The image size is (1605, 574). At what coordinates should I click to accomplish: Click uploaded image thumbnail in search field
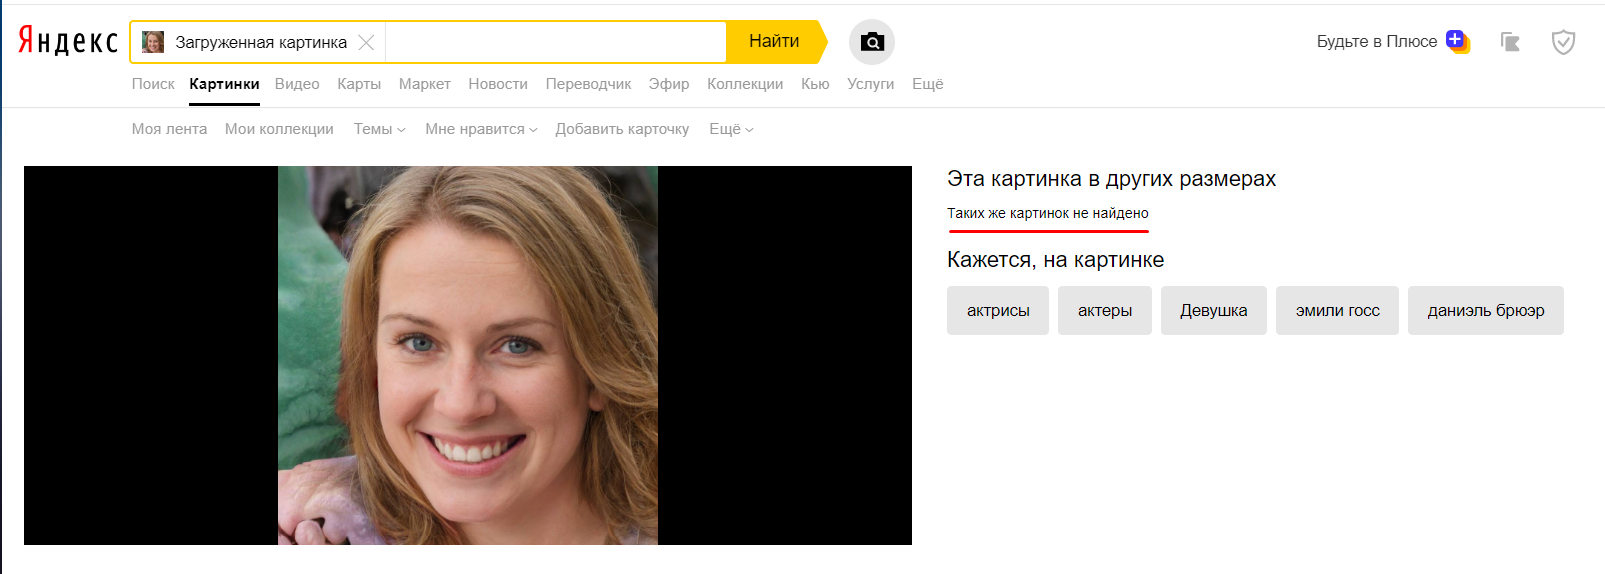(x=153, y=42)
